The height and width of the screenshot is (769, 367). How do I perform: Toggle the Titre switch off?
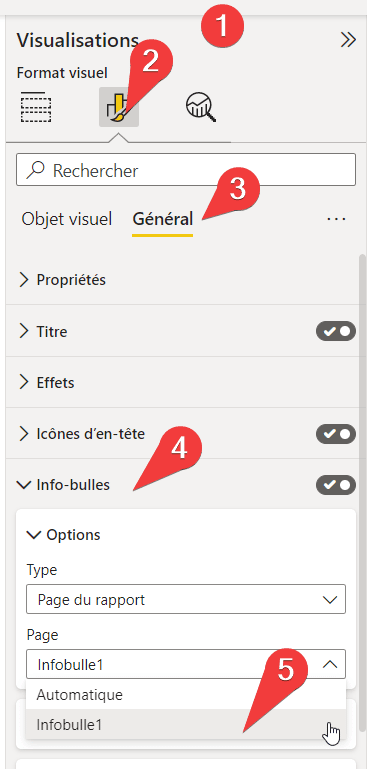click(x=336, y=332)
